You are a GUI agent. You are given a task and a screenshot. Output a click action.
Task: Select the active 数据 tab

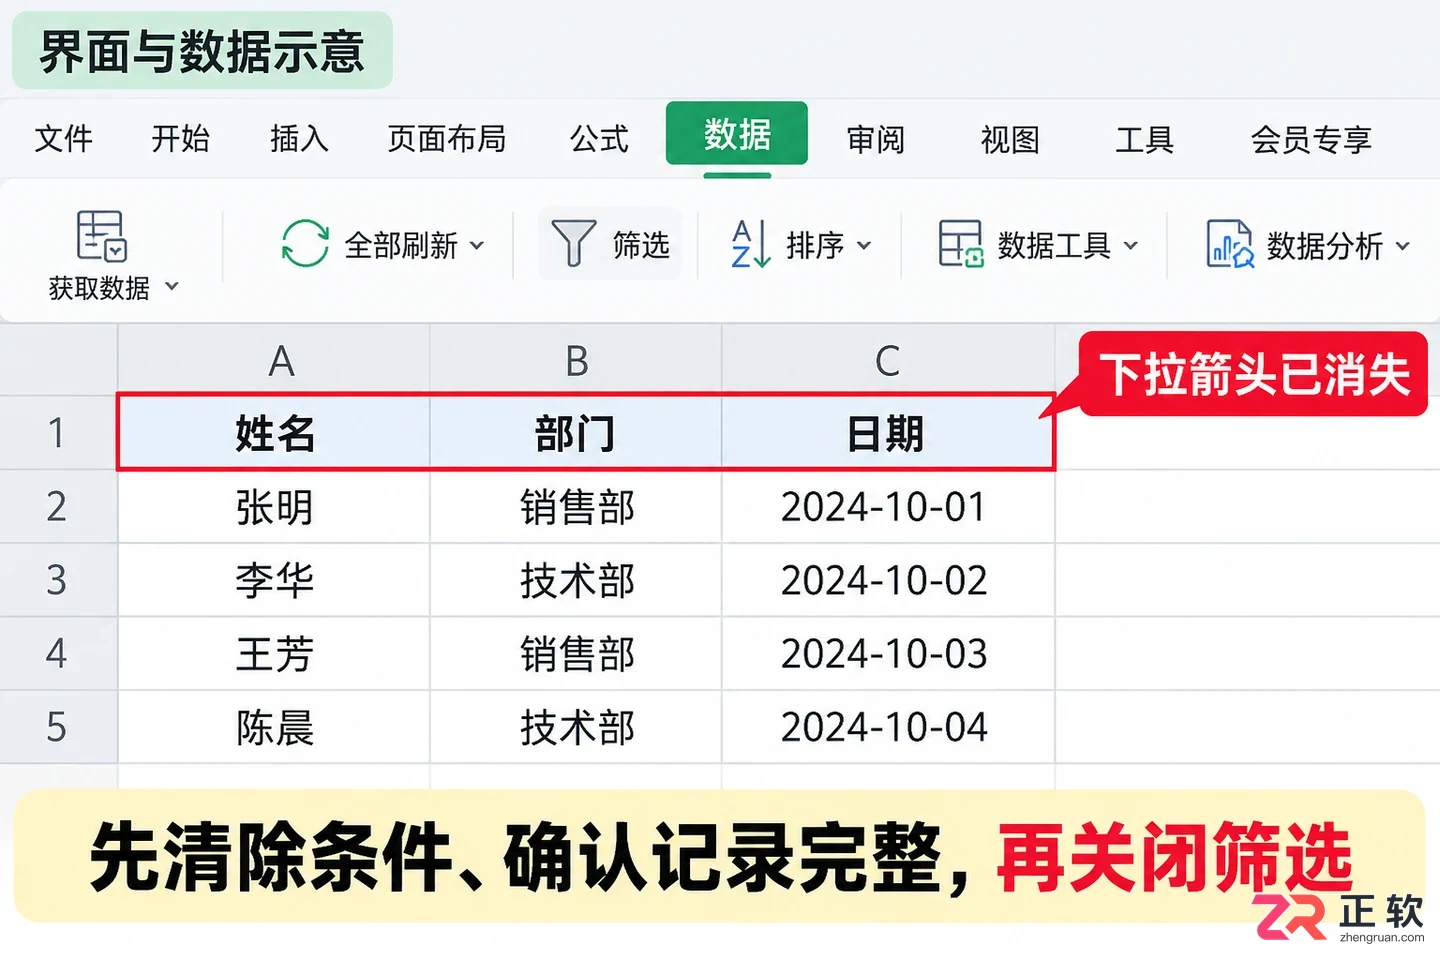737,133
